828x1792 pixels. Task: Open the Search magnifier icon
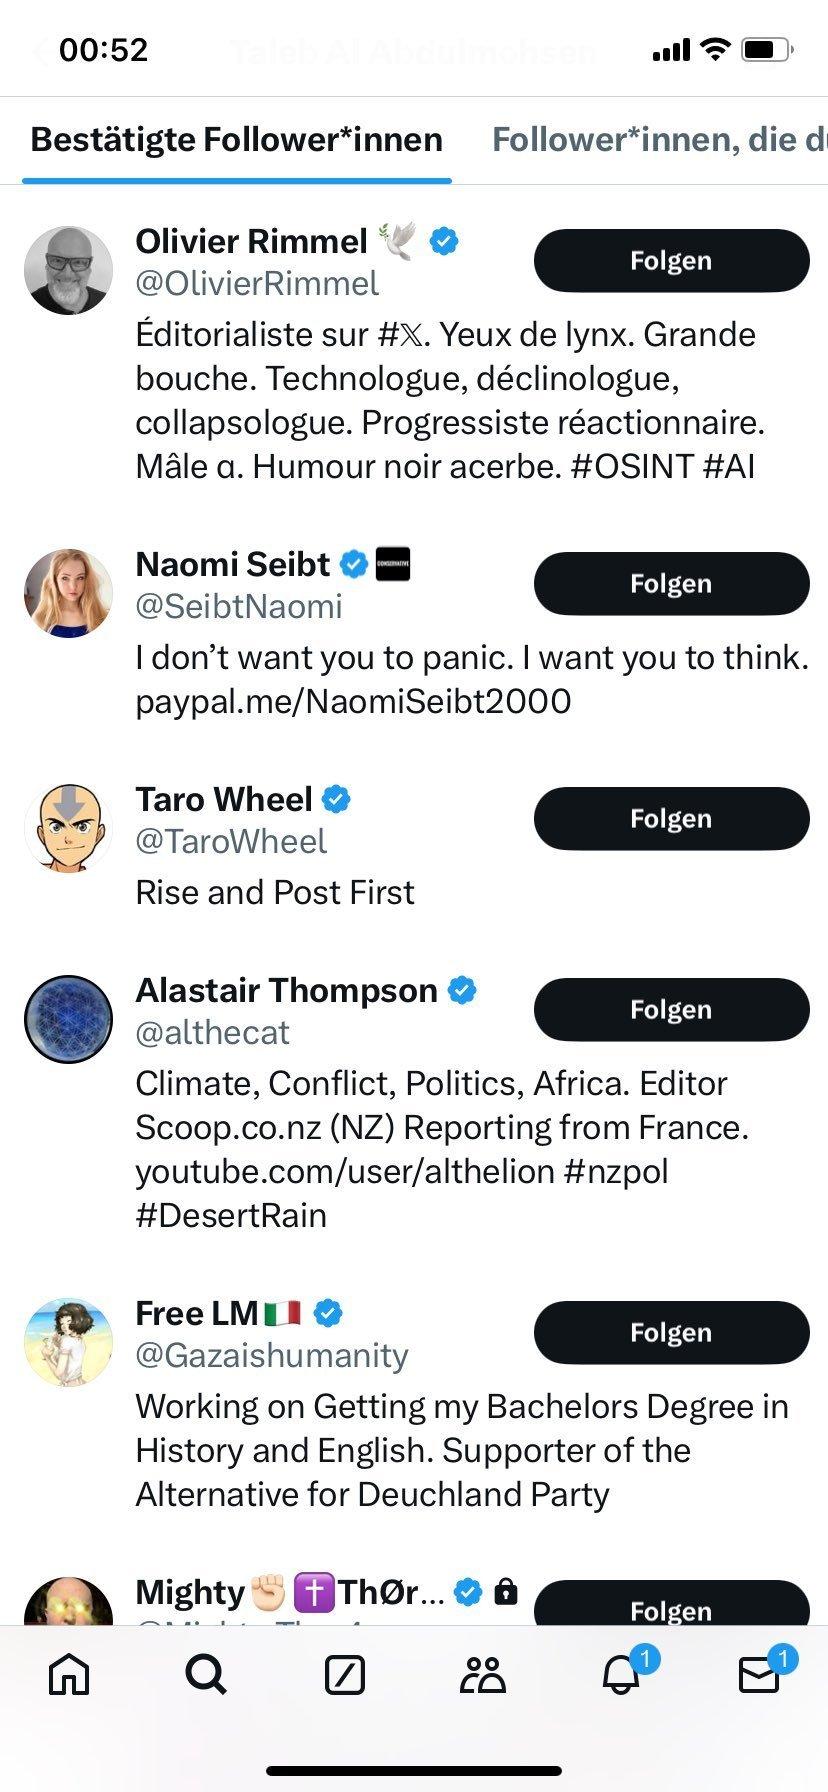click(206, 1674)
